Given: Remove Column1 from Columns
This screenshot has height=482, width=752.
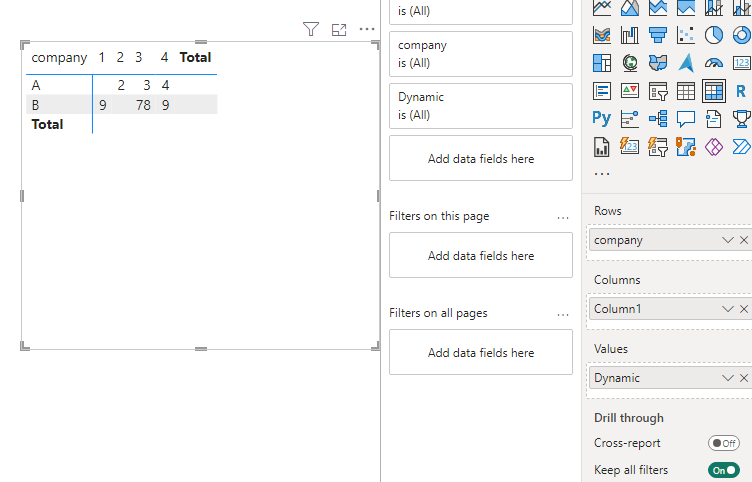Looking at the screenshot, I should pos(744,309).
